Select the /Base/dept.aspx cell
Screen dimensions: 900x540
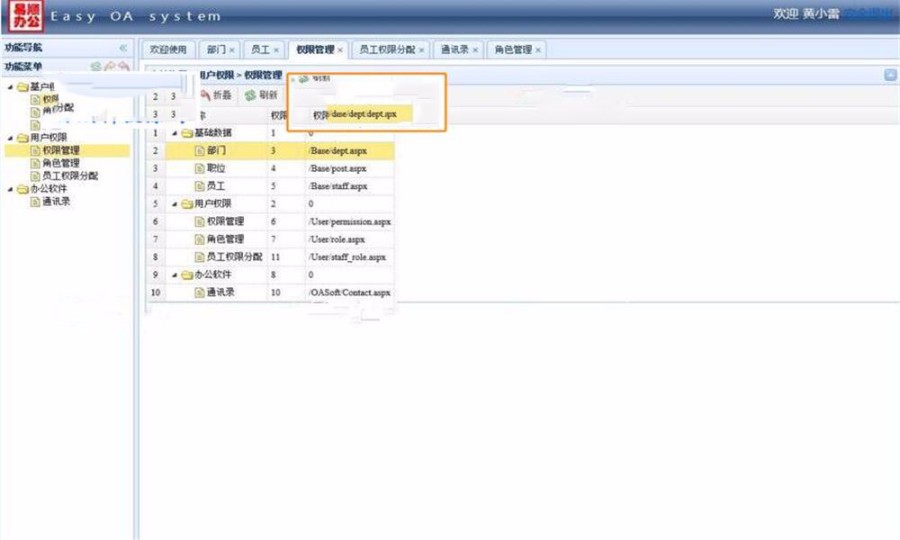[350, 151]
